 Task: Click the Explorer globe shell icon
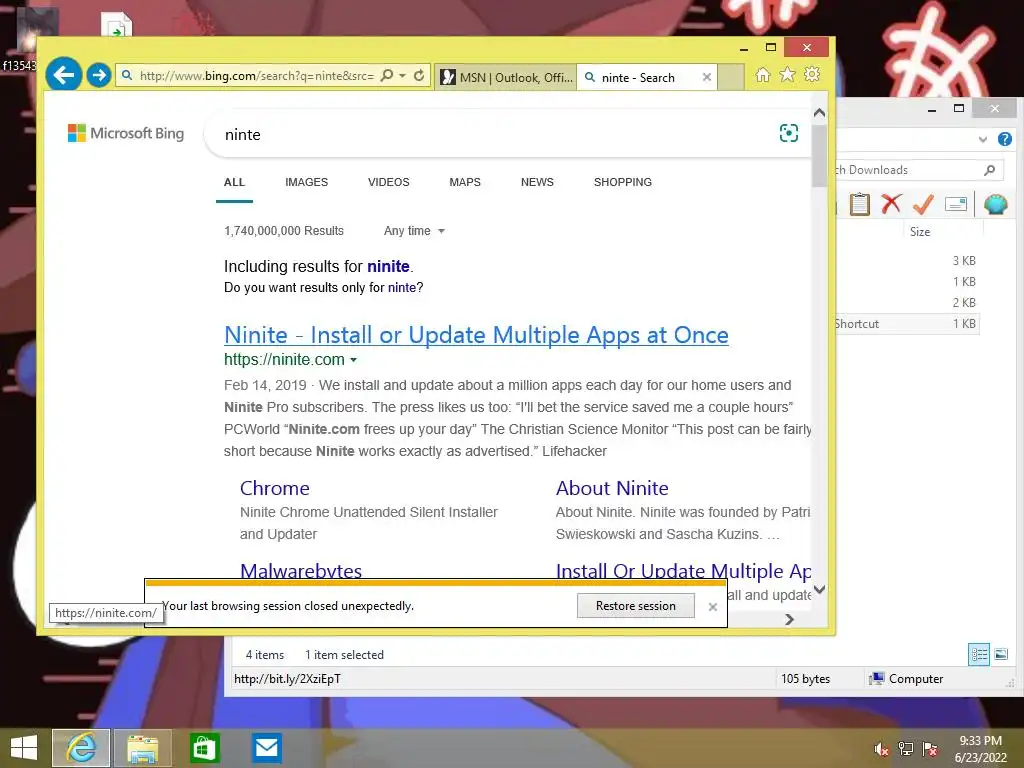click(995, 204)
